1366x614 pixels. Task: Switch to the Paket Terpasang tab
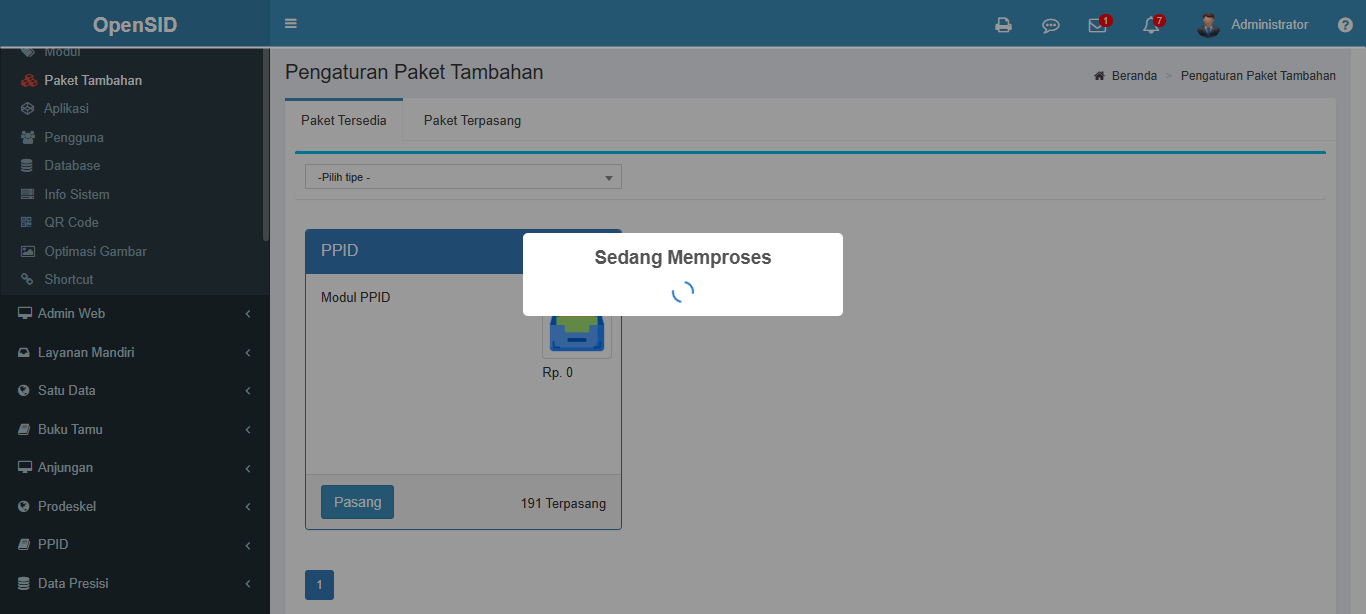click(472, 120)
